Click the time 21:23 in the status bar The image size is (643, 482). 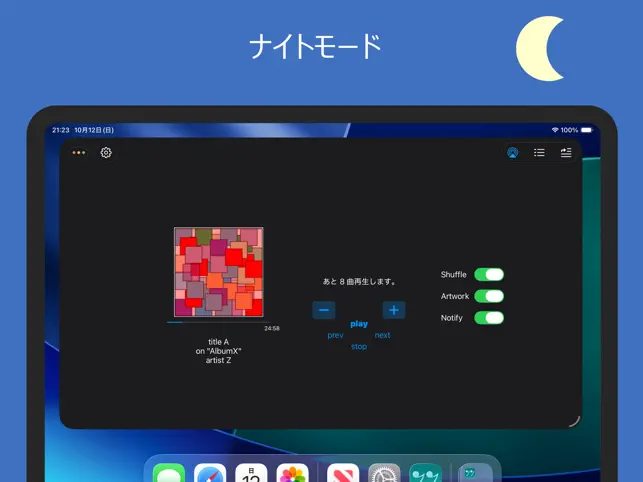[61, 130]
